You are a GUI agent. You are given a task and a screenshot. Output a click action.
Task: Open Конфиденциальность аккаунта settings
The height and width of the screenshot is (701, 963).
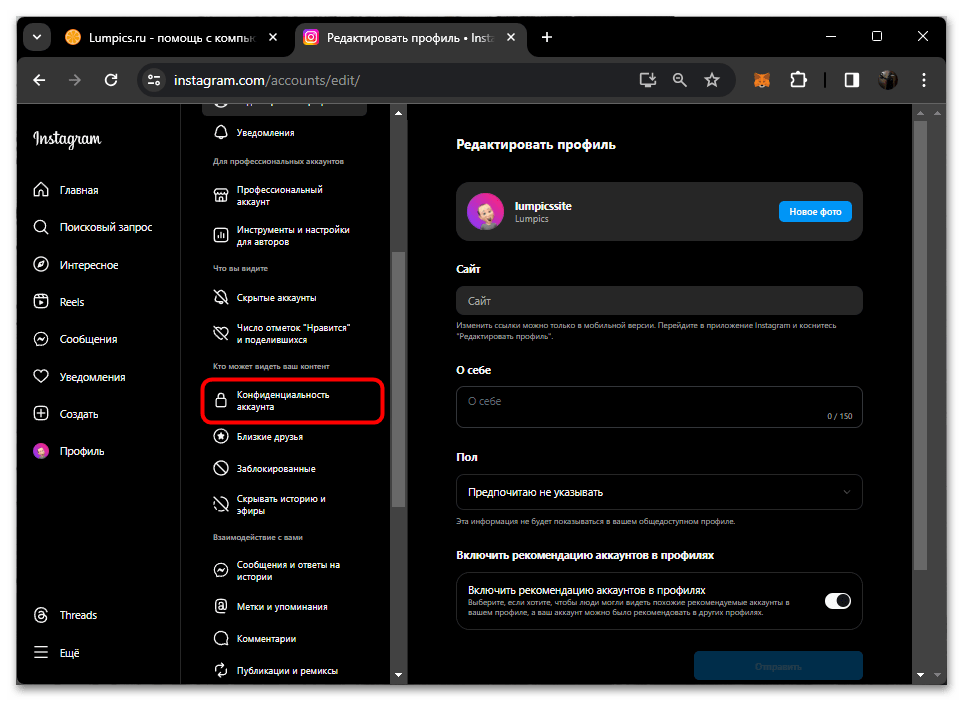(292, 401)
